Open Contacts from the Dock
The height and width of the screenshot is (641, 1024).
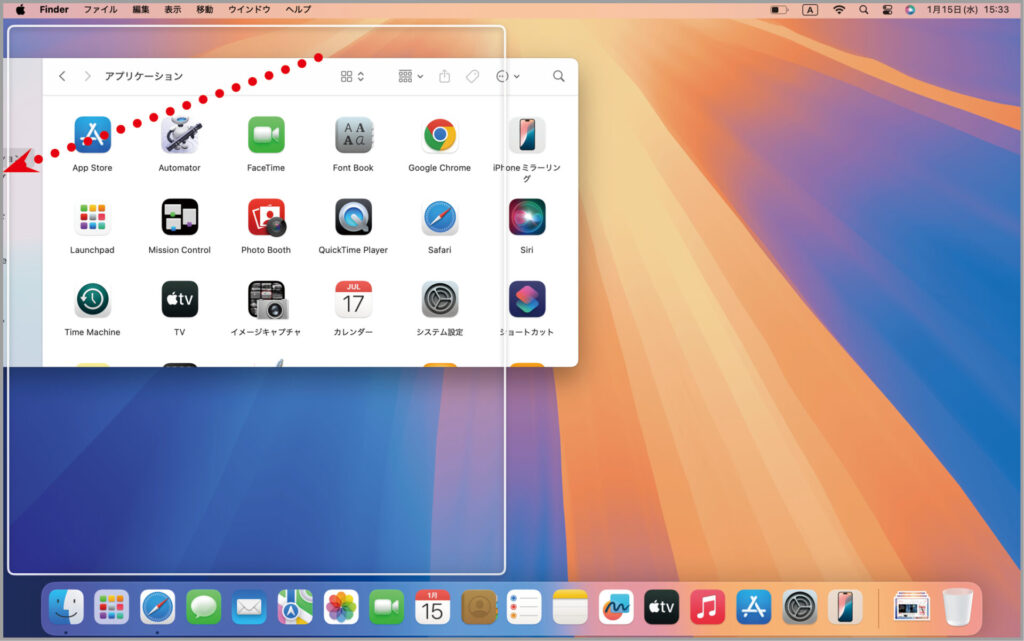click(x=479, y=607)
